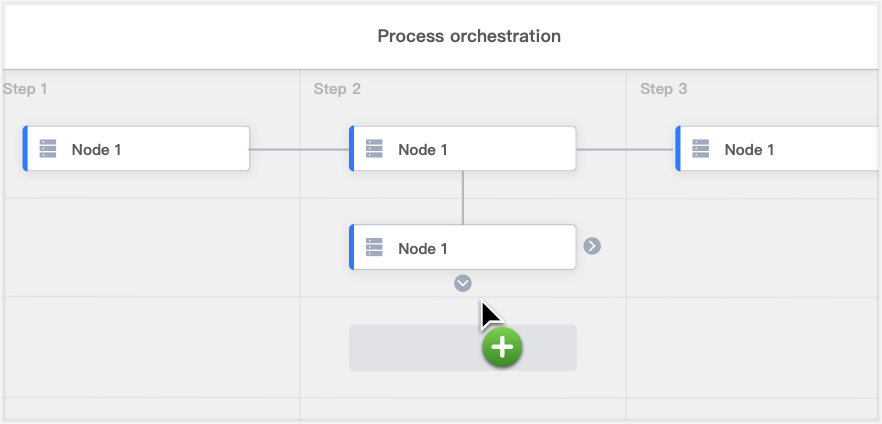The height and width of the screenshot is (424, 882).
Task: Click the green plus add icon
Action: click(x=502, y=347)
